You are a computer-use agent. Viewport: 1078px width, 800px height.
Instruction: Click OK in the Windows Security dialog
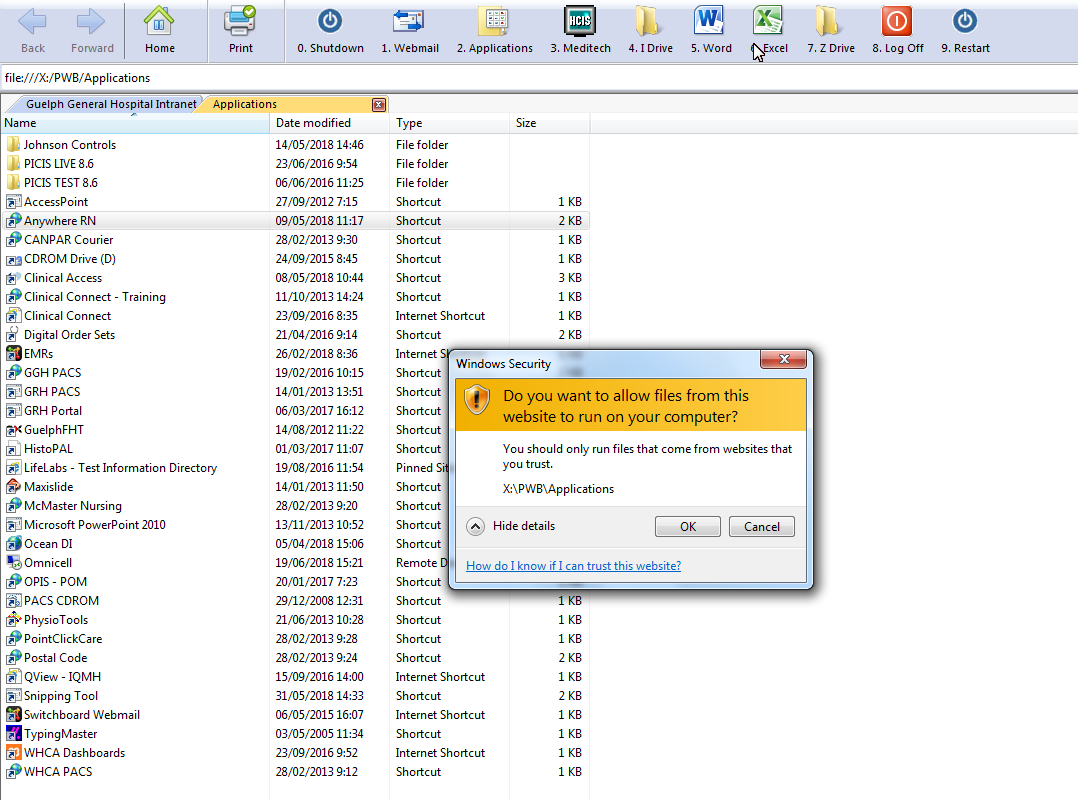click(x=688, y=526)
